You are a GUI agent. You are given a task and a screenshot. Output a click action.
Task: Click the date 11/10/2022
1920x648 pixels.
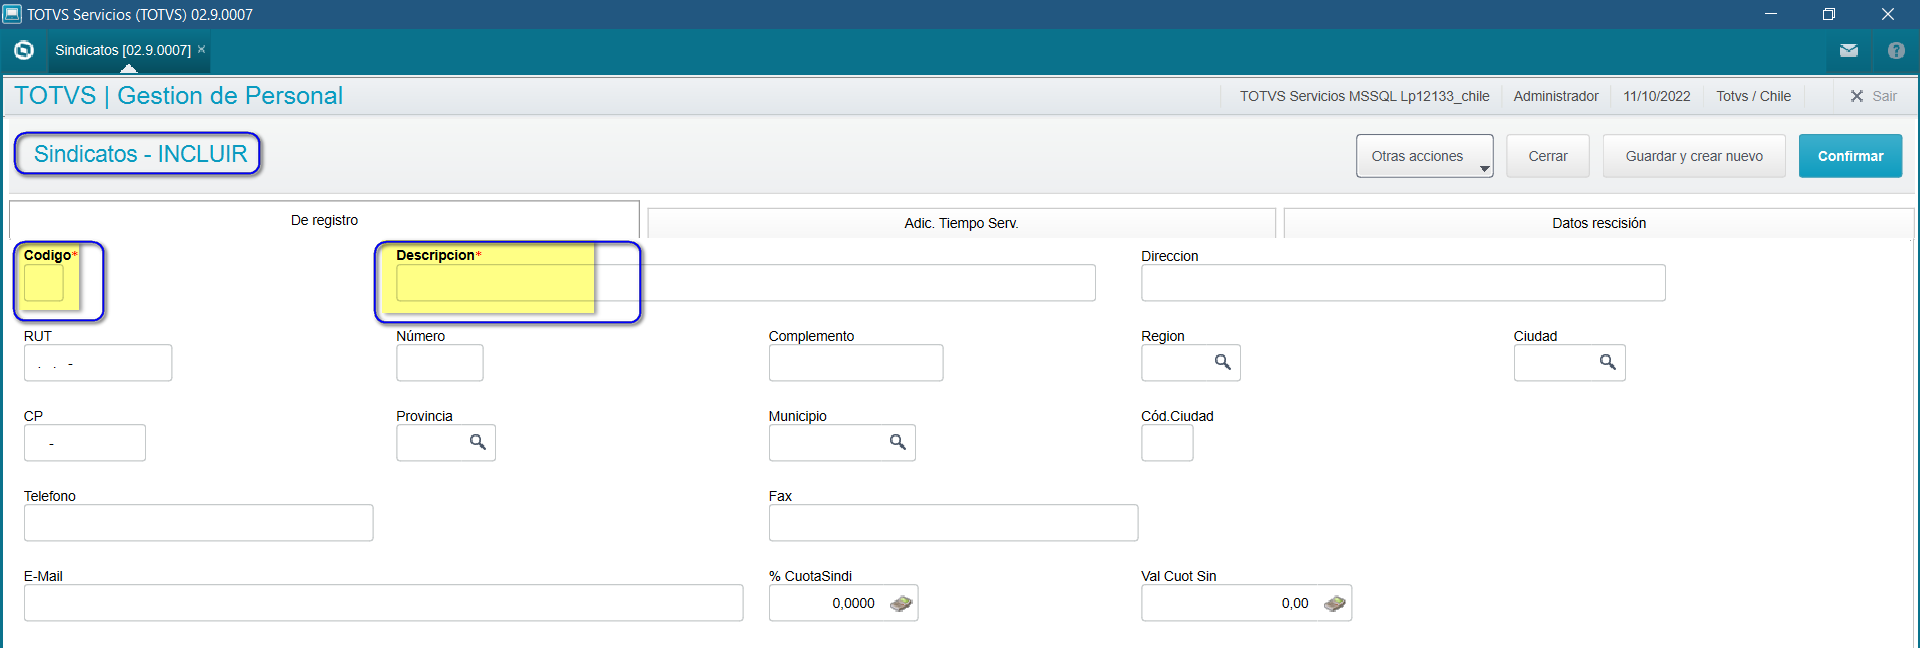coord(1657,96)
